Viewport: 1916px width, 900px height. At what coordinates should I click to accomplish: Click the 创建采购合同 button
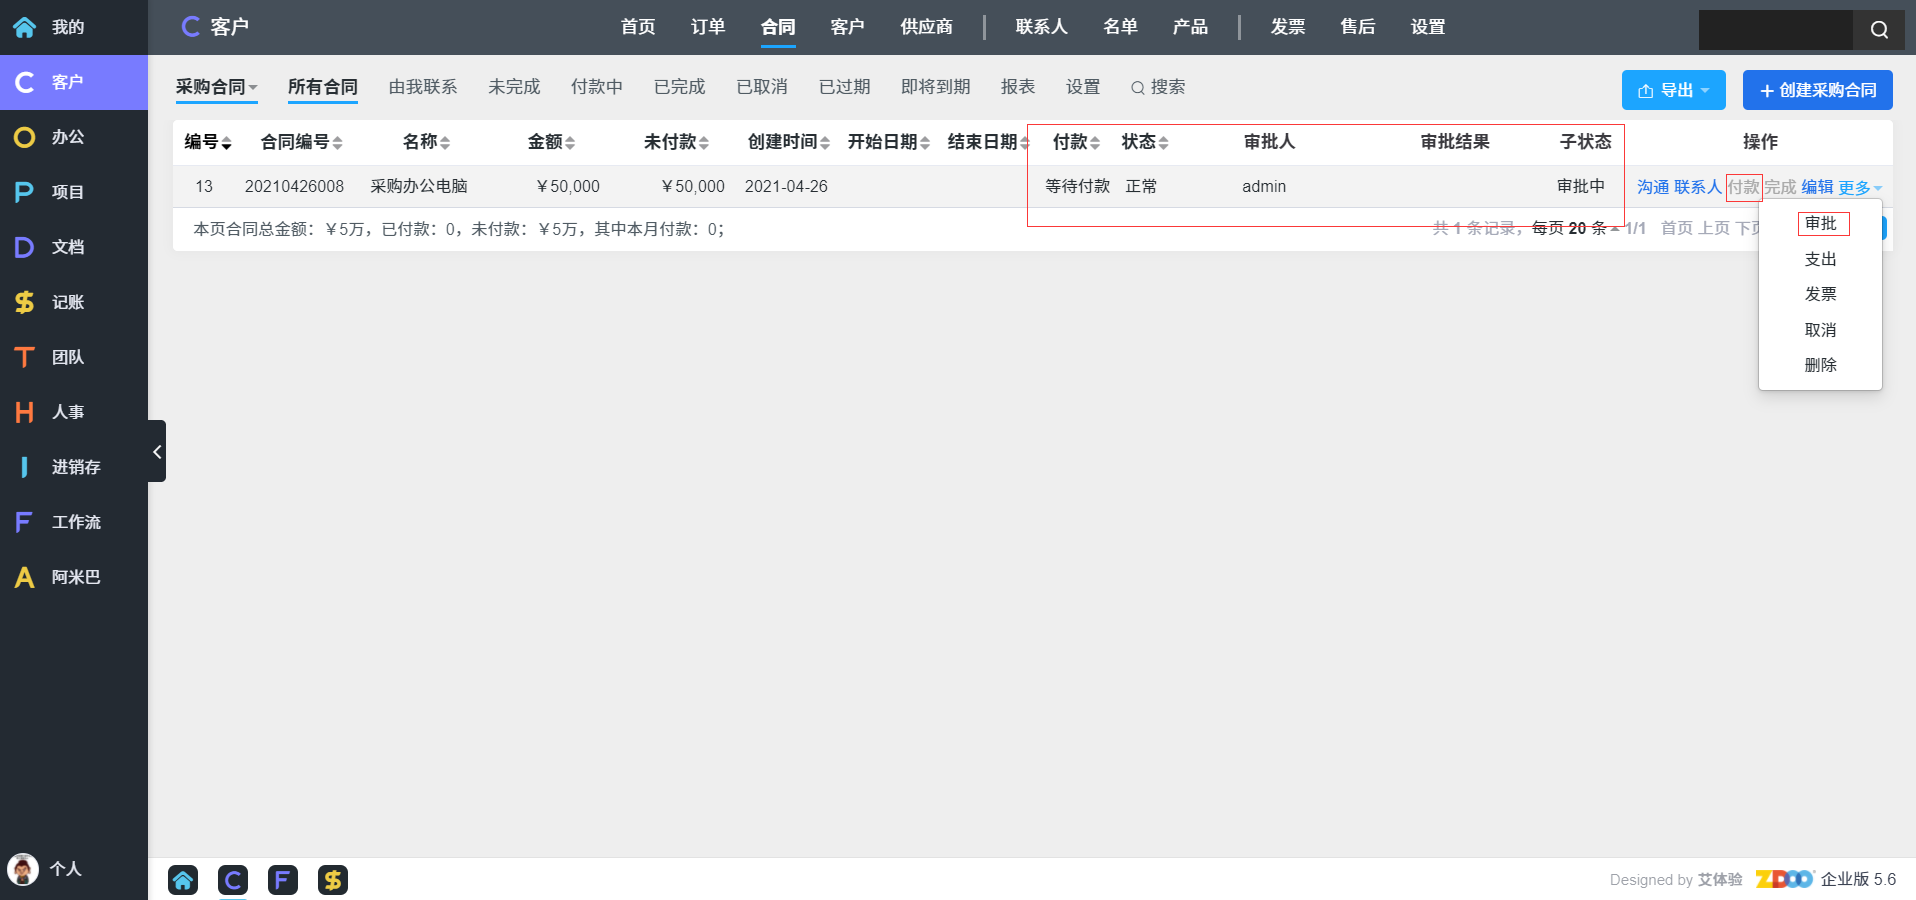[x=1817, y=90]
